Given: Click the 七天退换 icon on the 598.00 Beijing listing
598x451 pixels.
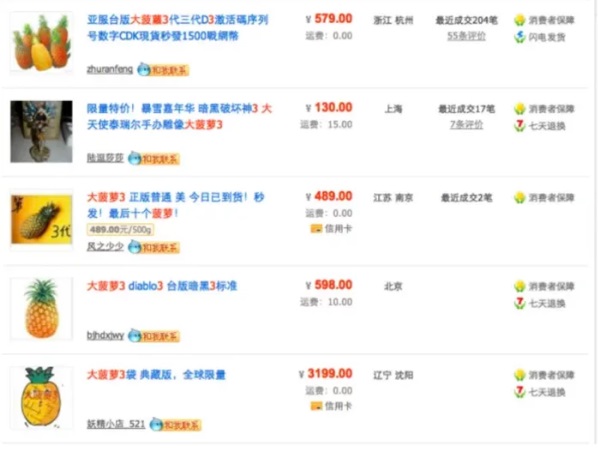Looking at the screenshot, I should (519, 303).
